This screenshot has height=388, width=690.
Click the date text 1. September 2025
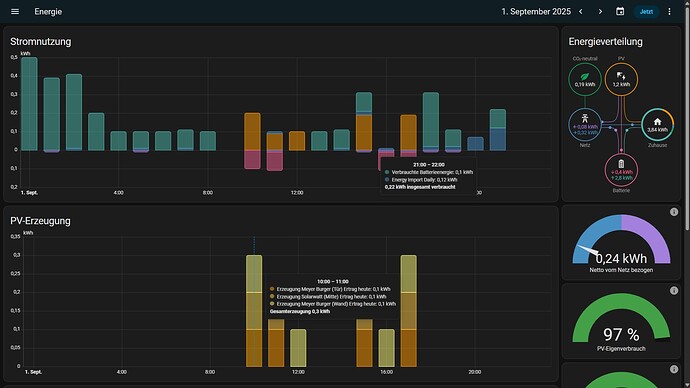click(536, 12)
